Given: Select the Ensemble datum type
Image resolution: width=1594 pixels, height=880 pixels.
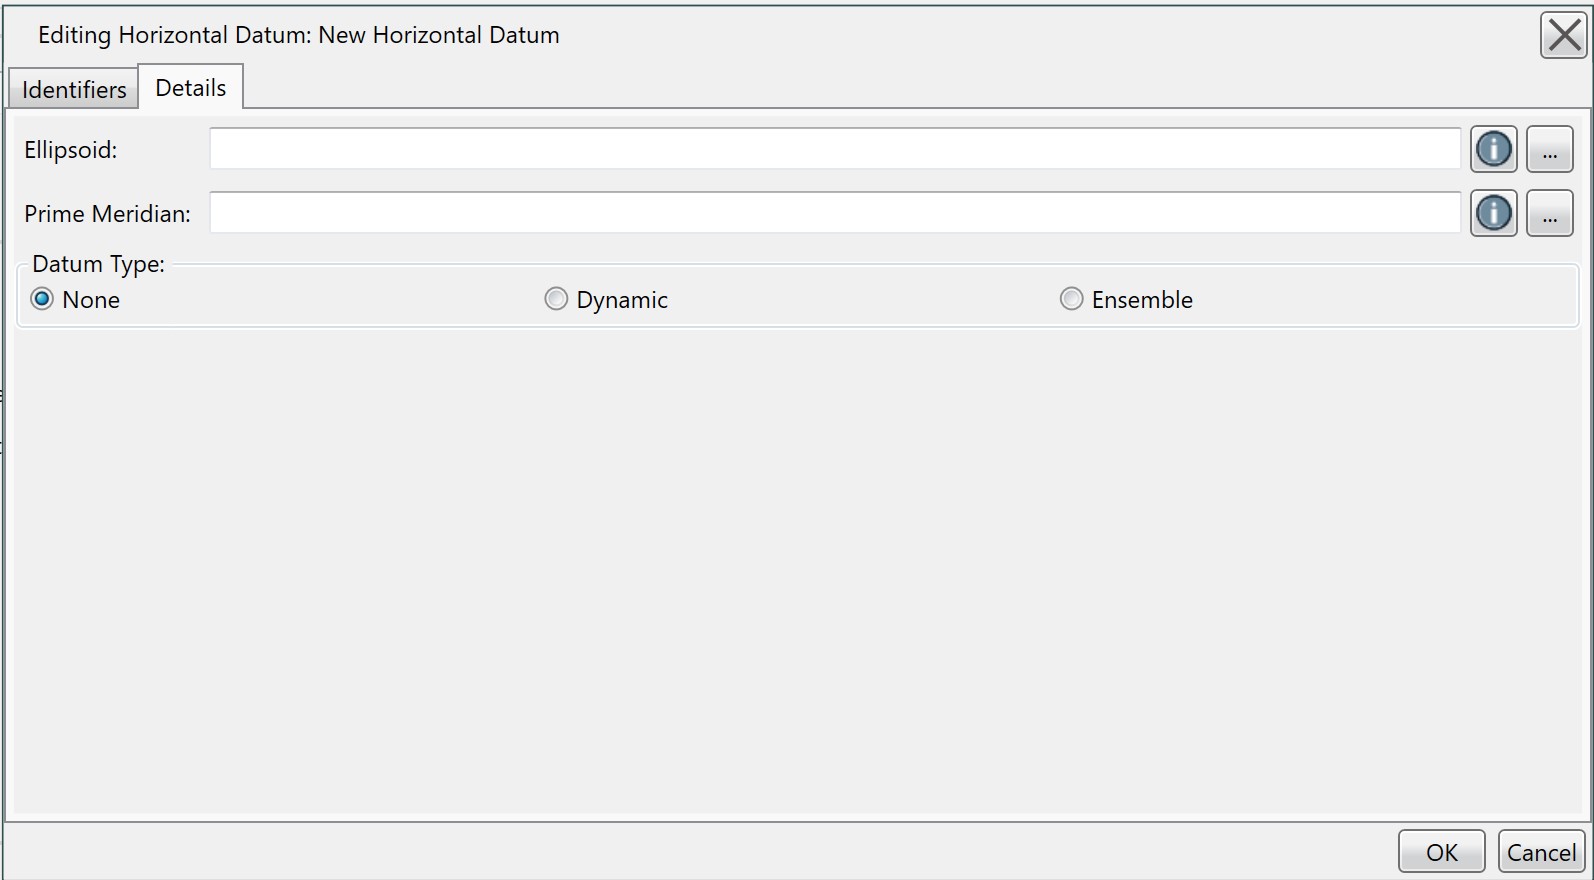Looking at the screenshot, I should point(1071,300).
